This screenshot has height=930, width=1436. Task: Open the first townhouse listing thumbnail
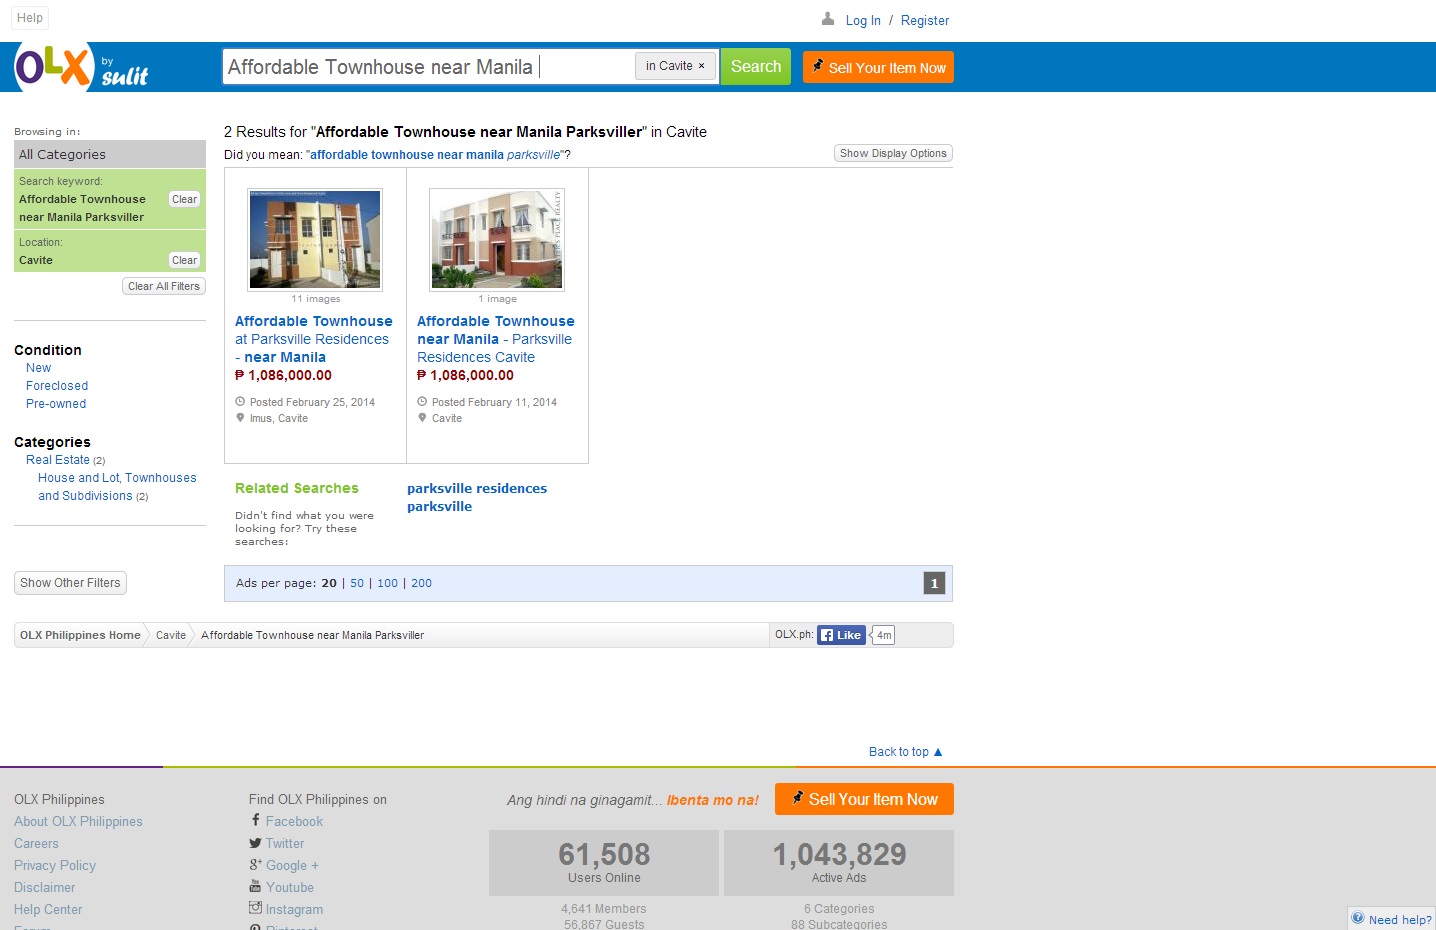pos(315,240)
